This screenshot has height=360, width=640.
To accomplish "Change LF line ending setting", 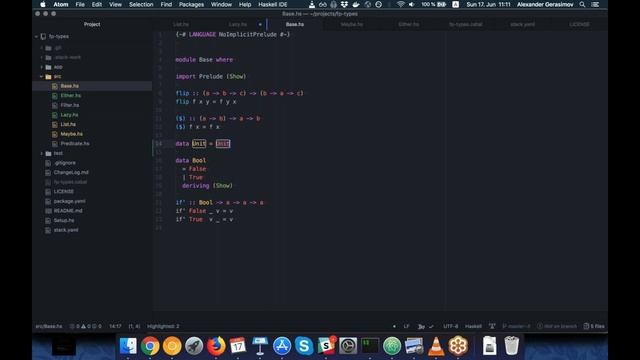I will [406, 327].
